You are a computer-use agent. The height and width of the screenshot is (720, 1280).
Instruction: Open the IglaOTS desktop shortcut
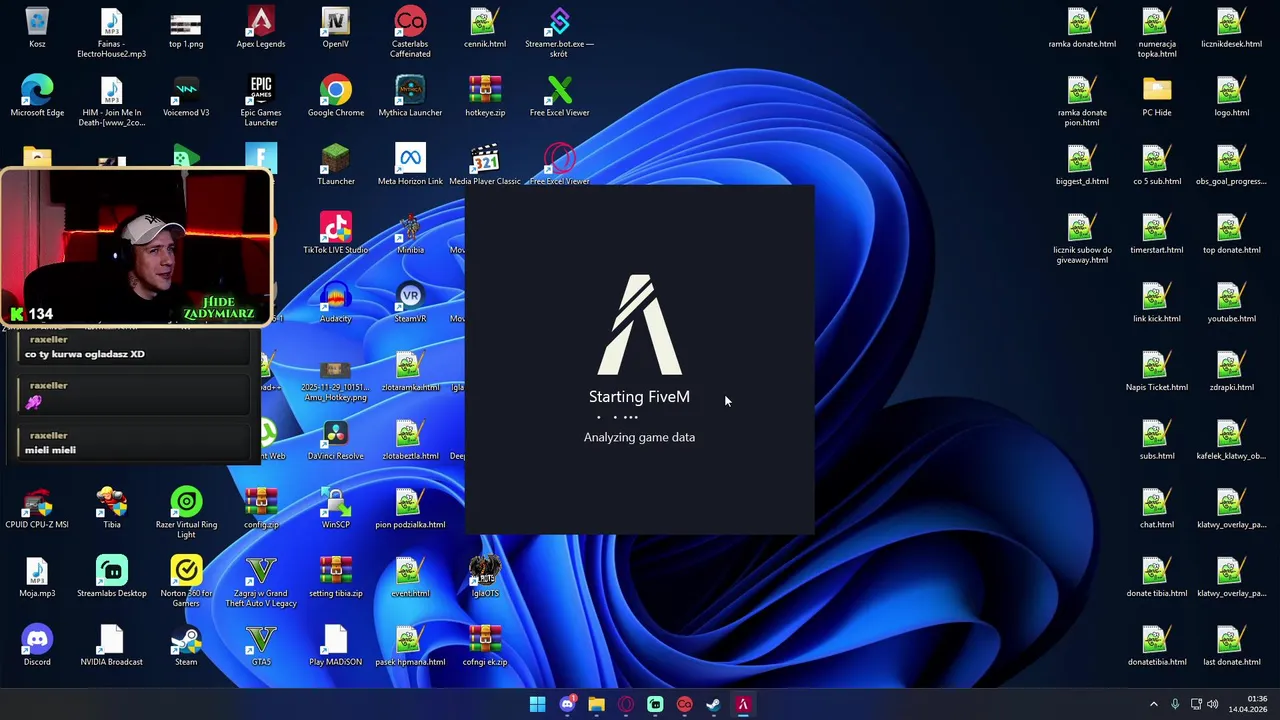[485, 576]
